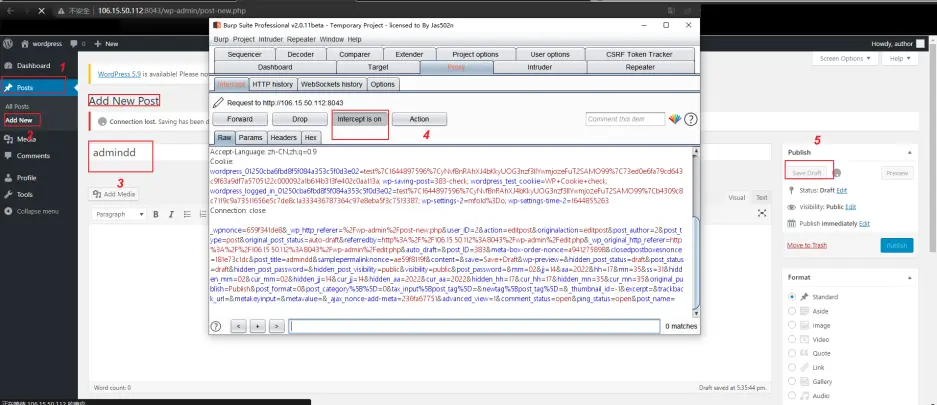Viewport: 937px width, 405px height.
Task: Open the Paragraph format dropdown
Action: click(120, 214)
